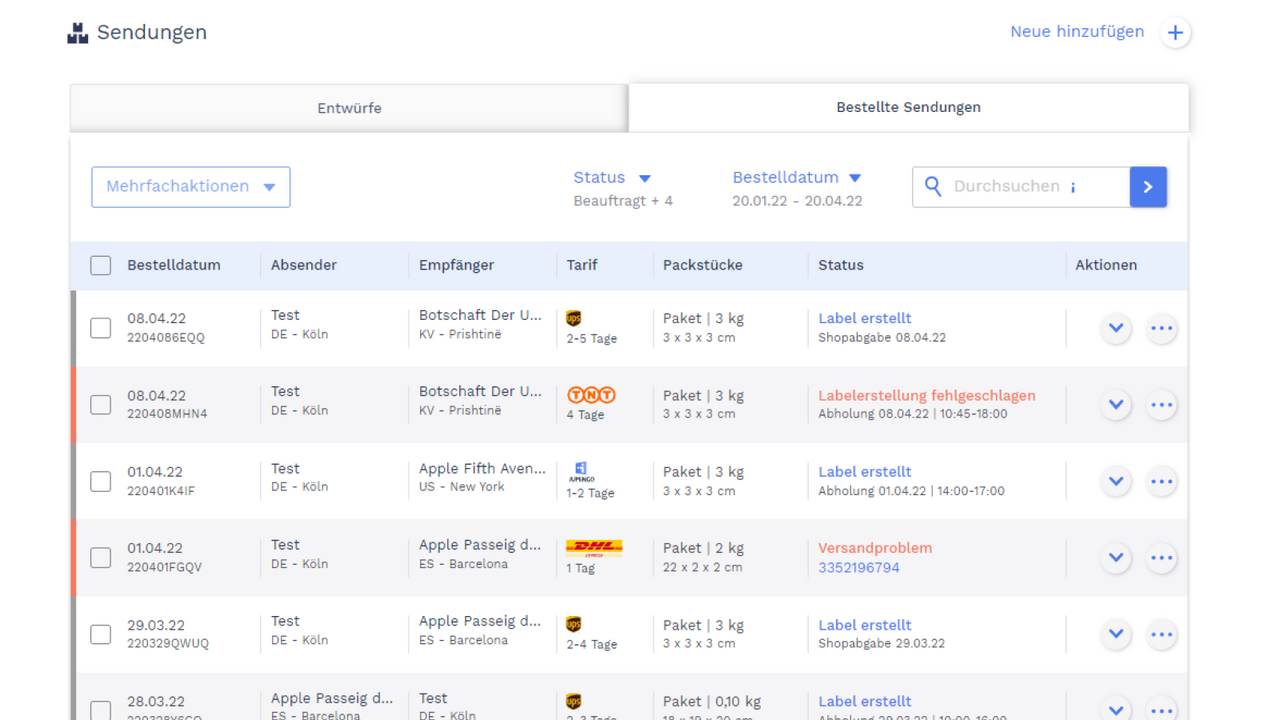The width and height of the screenshot is (1280, 720).
Task: Open Labelerstellung fehlgeschlagen status link
Action: click(x=927, y=395)
